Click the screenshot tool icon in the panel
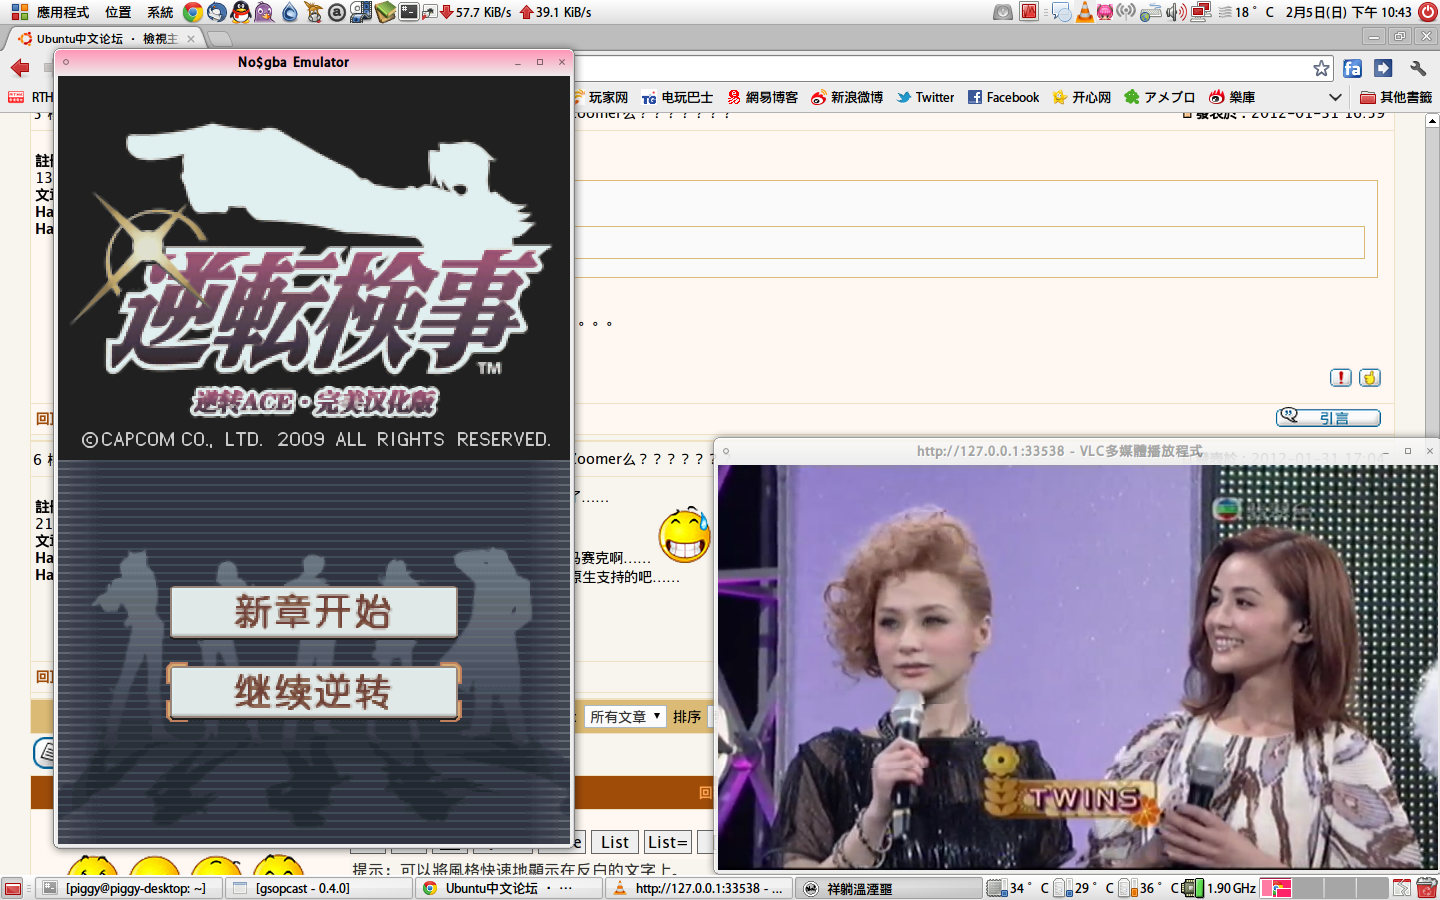The width and height of the screenshot is (1440, 900). pos(430,12)
